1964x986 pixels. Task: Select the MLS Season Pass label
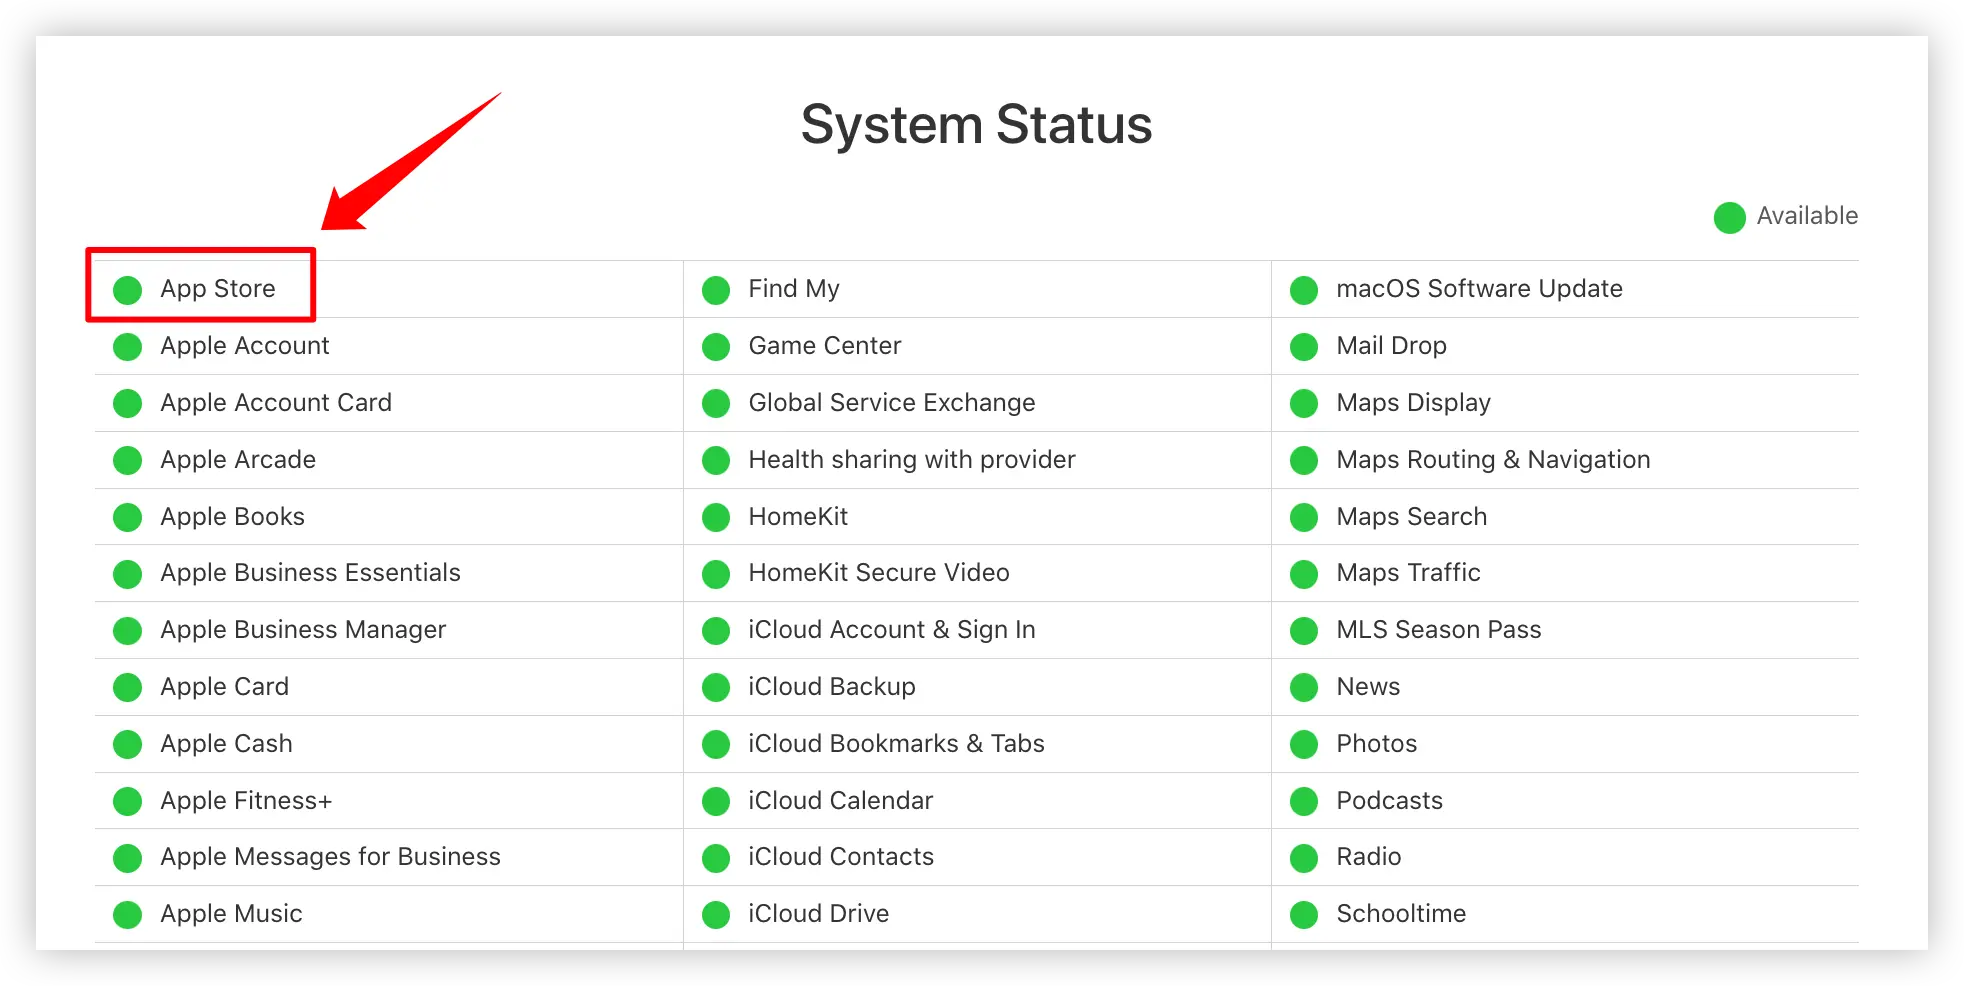1439,630
